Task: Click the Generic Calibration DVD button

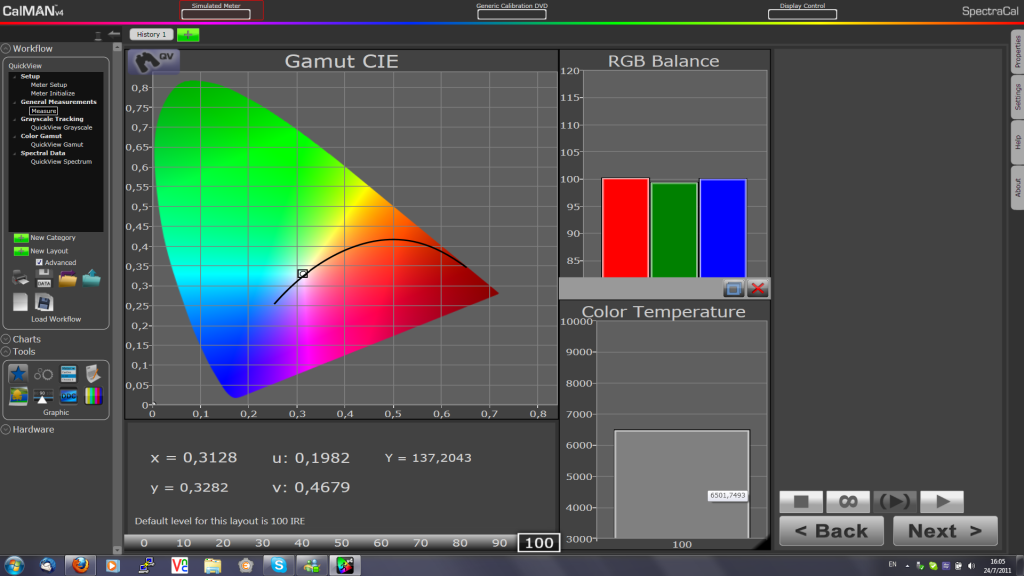Action: click(x=512, y=14)
